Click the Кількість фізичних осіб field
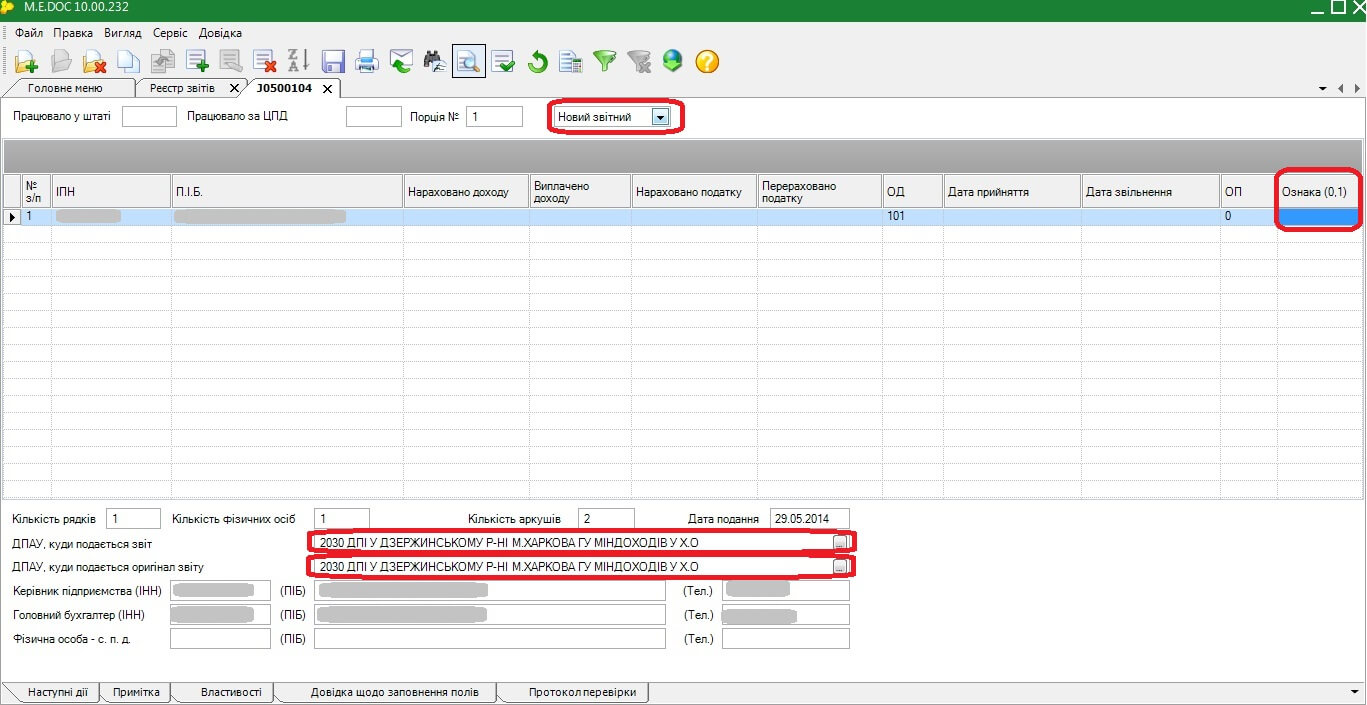 [x=342, y=519]
